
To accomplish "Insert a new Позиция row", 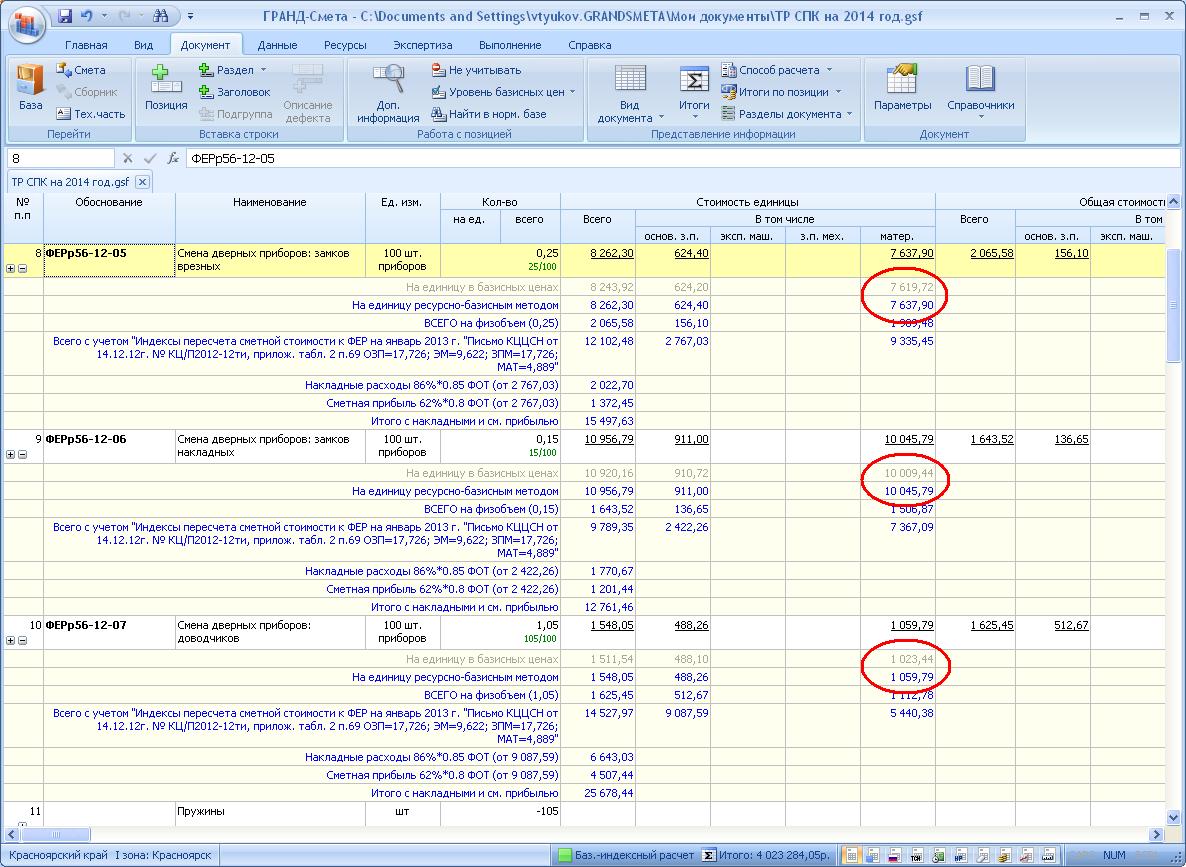I will [165, 87].
